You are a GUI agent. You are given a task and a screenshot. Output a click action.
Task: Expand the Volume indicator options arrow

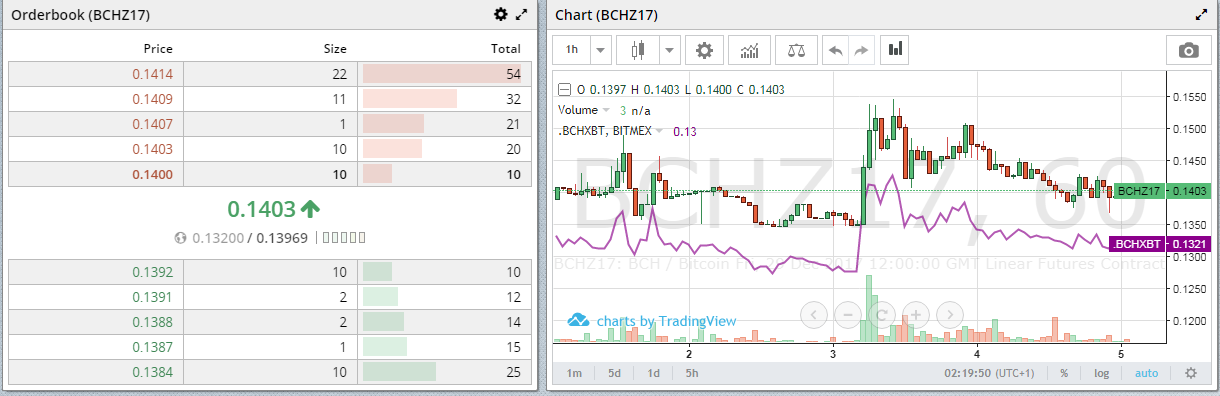[x=606, y=110]
